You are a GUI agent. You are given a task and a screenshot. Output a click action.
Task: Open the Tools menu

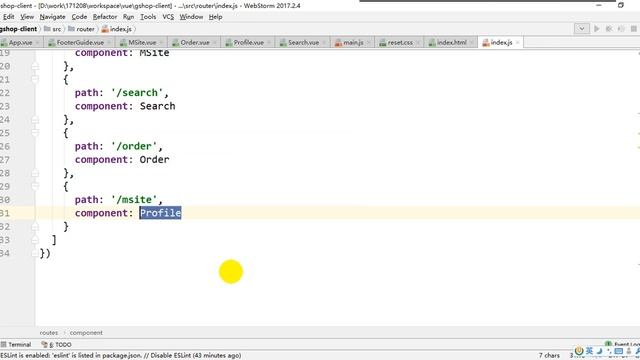coord(148,17)
